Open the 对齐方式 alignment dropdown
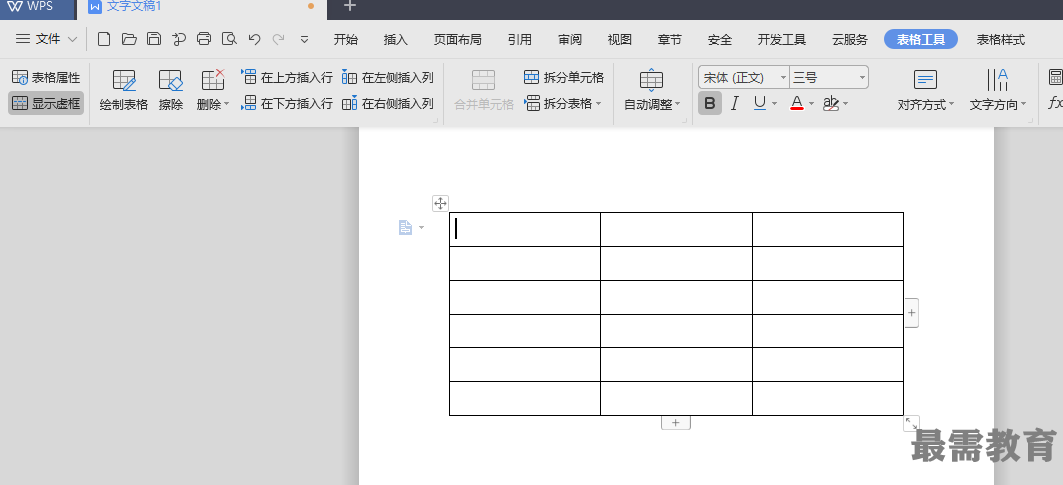 [x=925, y=90]
